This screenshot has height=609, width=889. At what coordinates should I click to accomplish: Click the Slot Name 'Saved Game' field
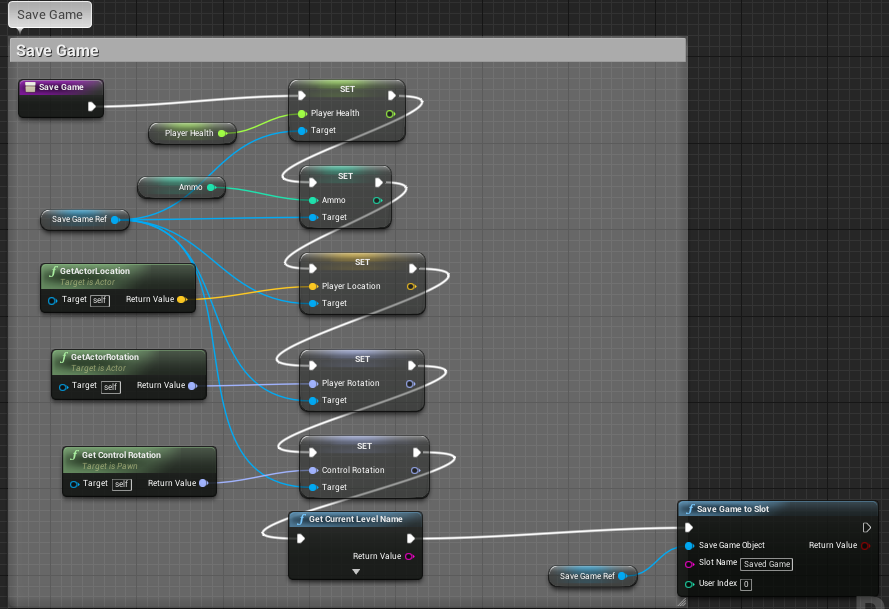tap(767, 564)
